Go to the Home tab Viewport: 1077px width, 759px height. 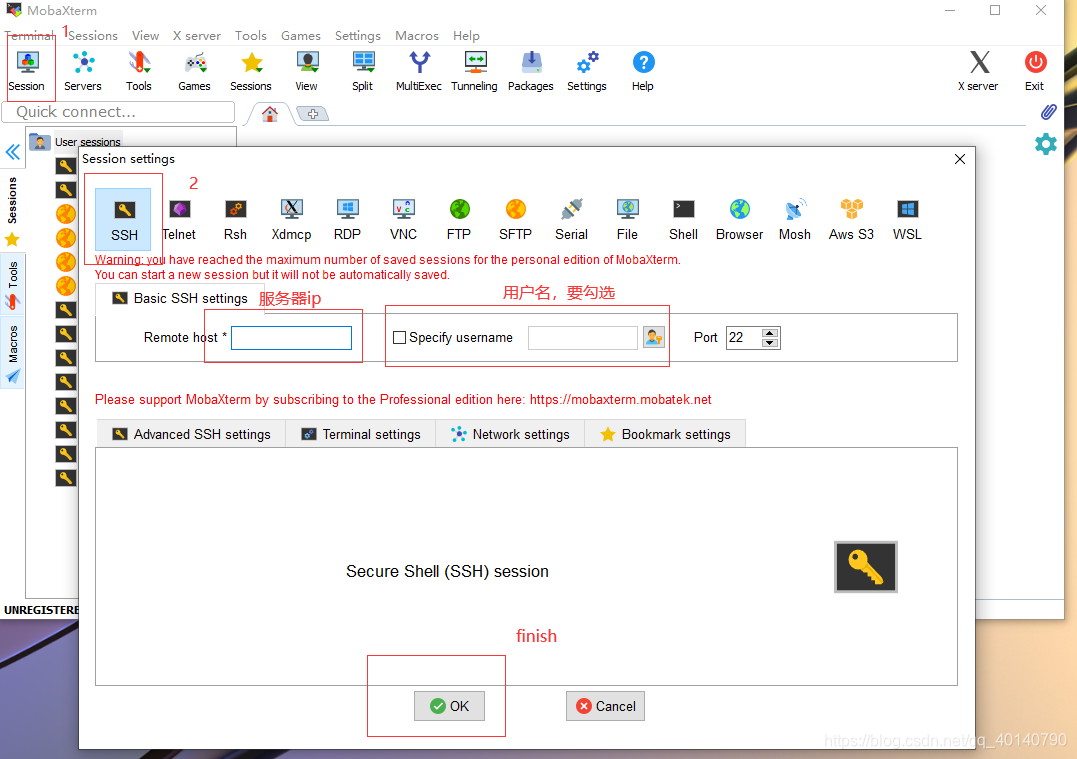270,114
